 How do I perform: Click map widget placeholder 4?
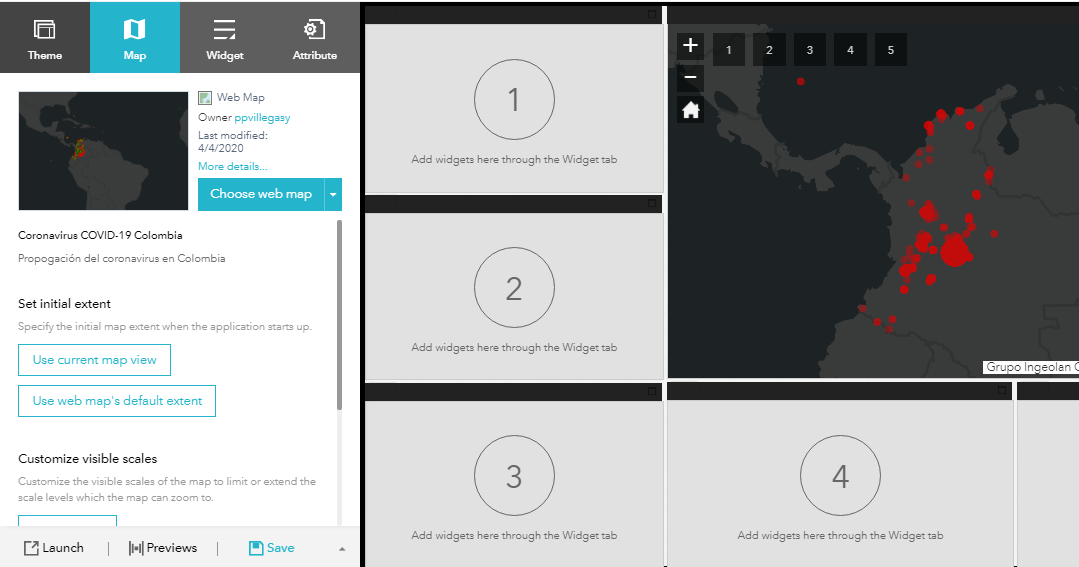click(851, 50)
